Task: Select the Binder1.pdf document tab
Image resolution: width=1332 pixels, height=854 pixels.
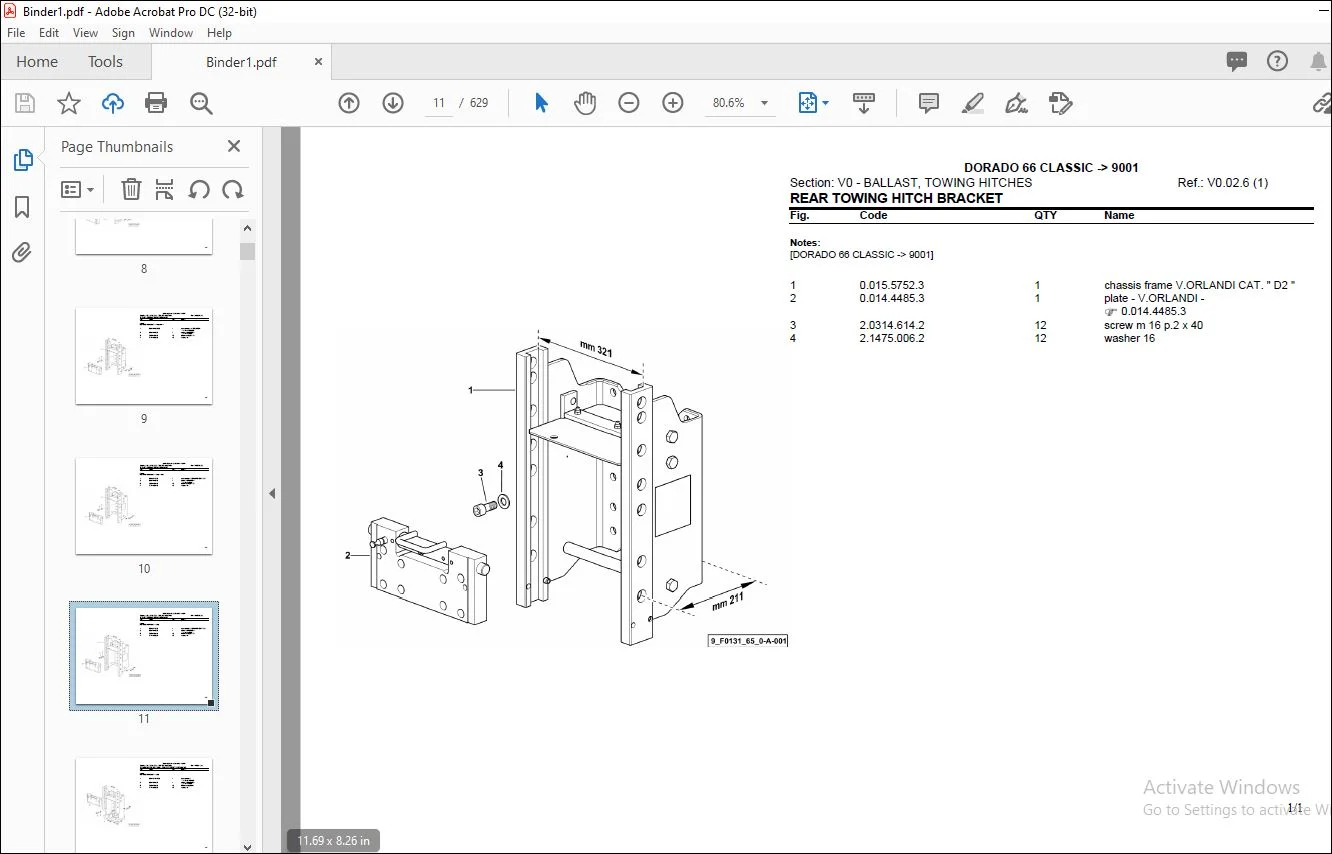Action: click(x=241, y=62)
